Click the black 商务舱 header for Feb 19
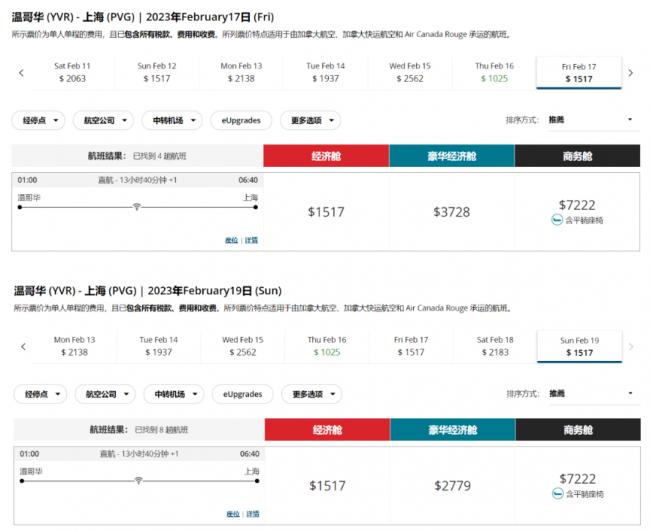 (578, 429)
